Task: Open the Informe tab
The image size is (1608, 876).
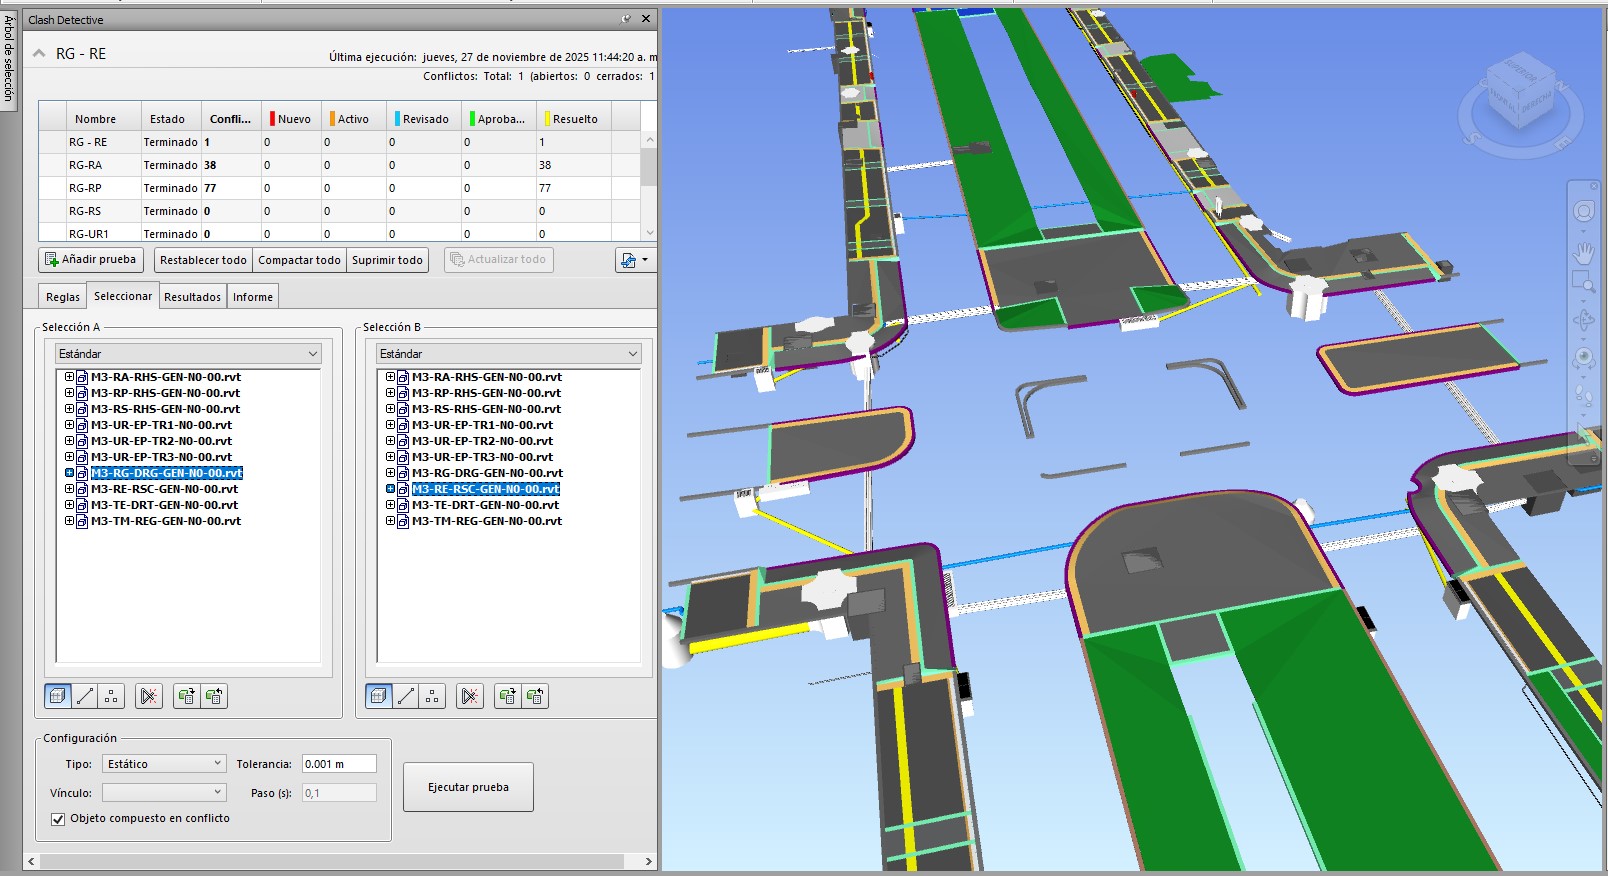Action: (x=253, y=297)
